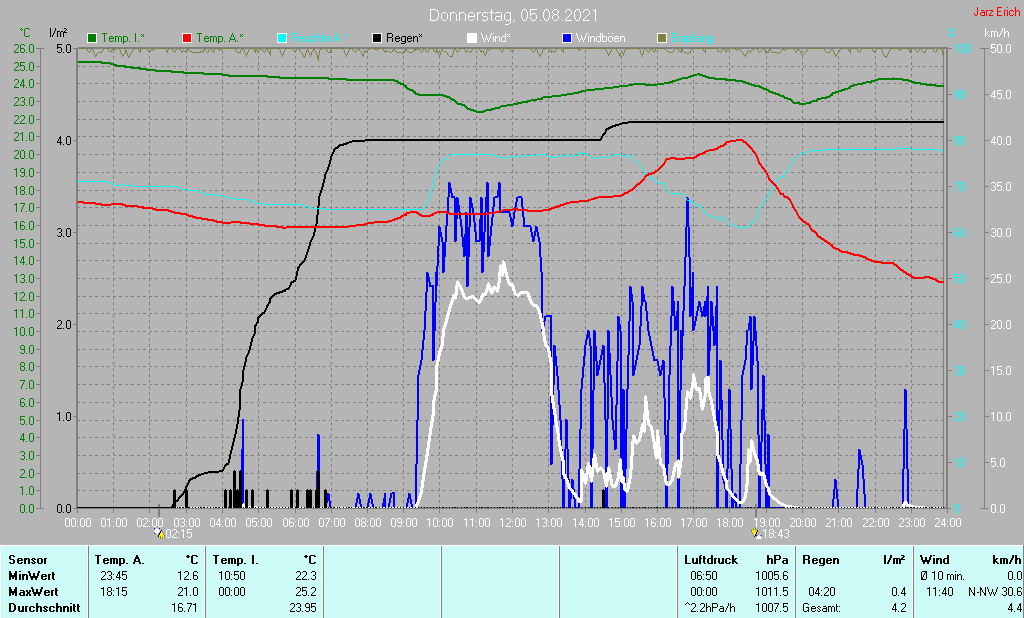Click the chart title 'Donnerstag, 05.08.2021'
Viewport: 1024px width, 618px height.
513,15
